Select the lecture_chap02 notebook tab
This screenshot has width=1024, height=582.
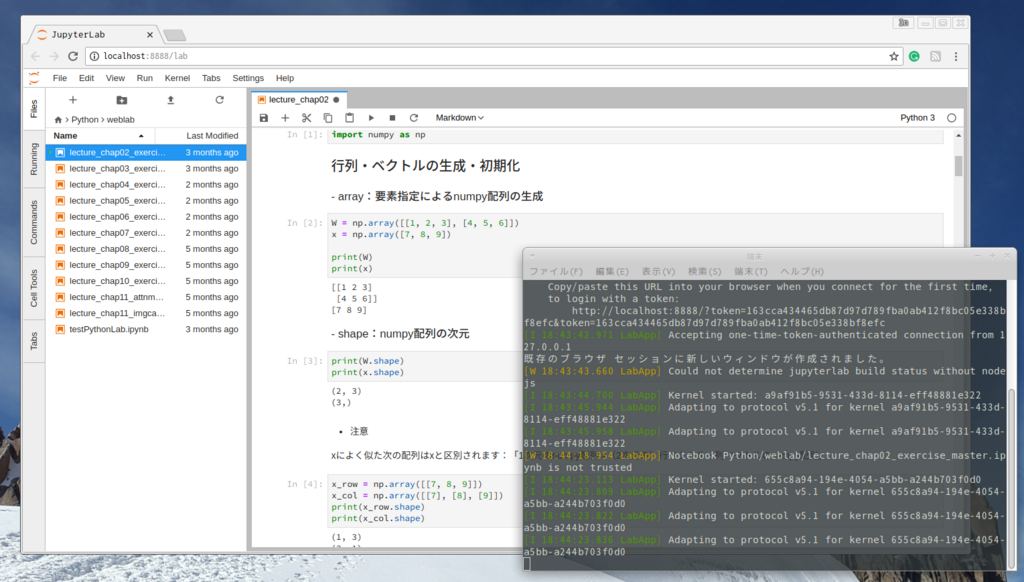pyautogui.click(x=299, y=99)
